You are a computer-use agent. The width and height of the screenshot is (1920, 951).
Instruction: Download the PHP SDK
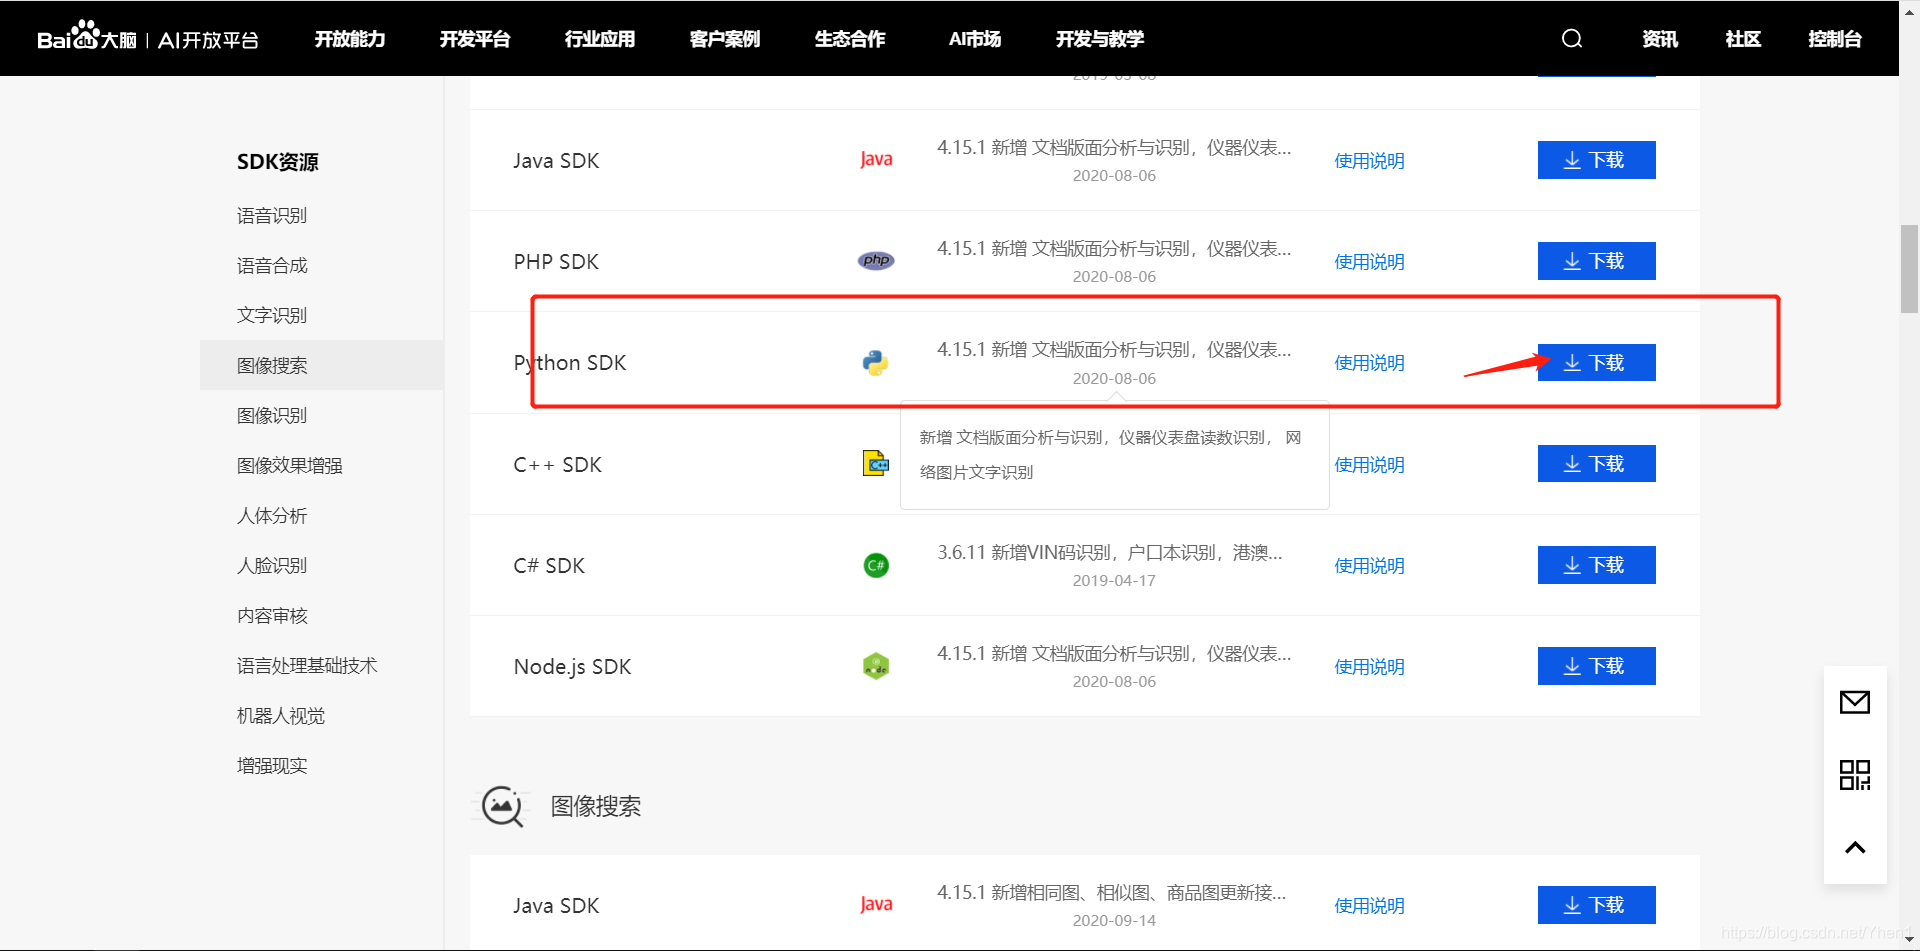click(1597, 261)
